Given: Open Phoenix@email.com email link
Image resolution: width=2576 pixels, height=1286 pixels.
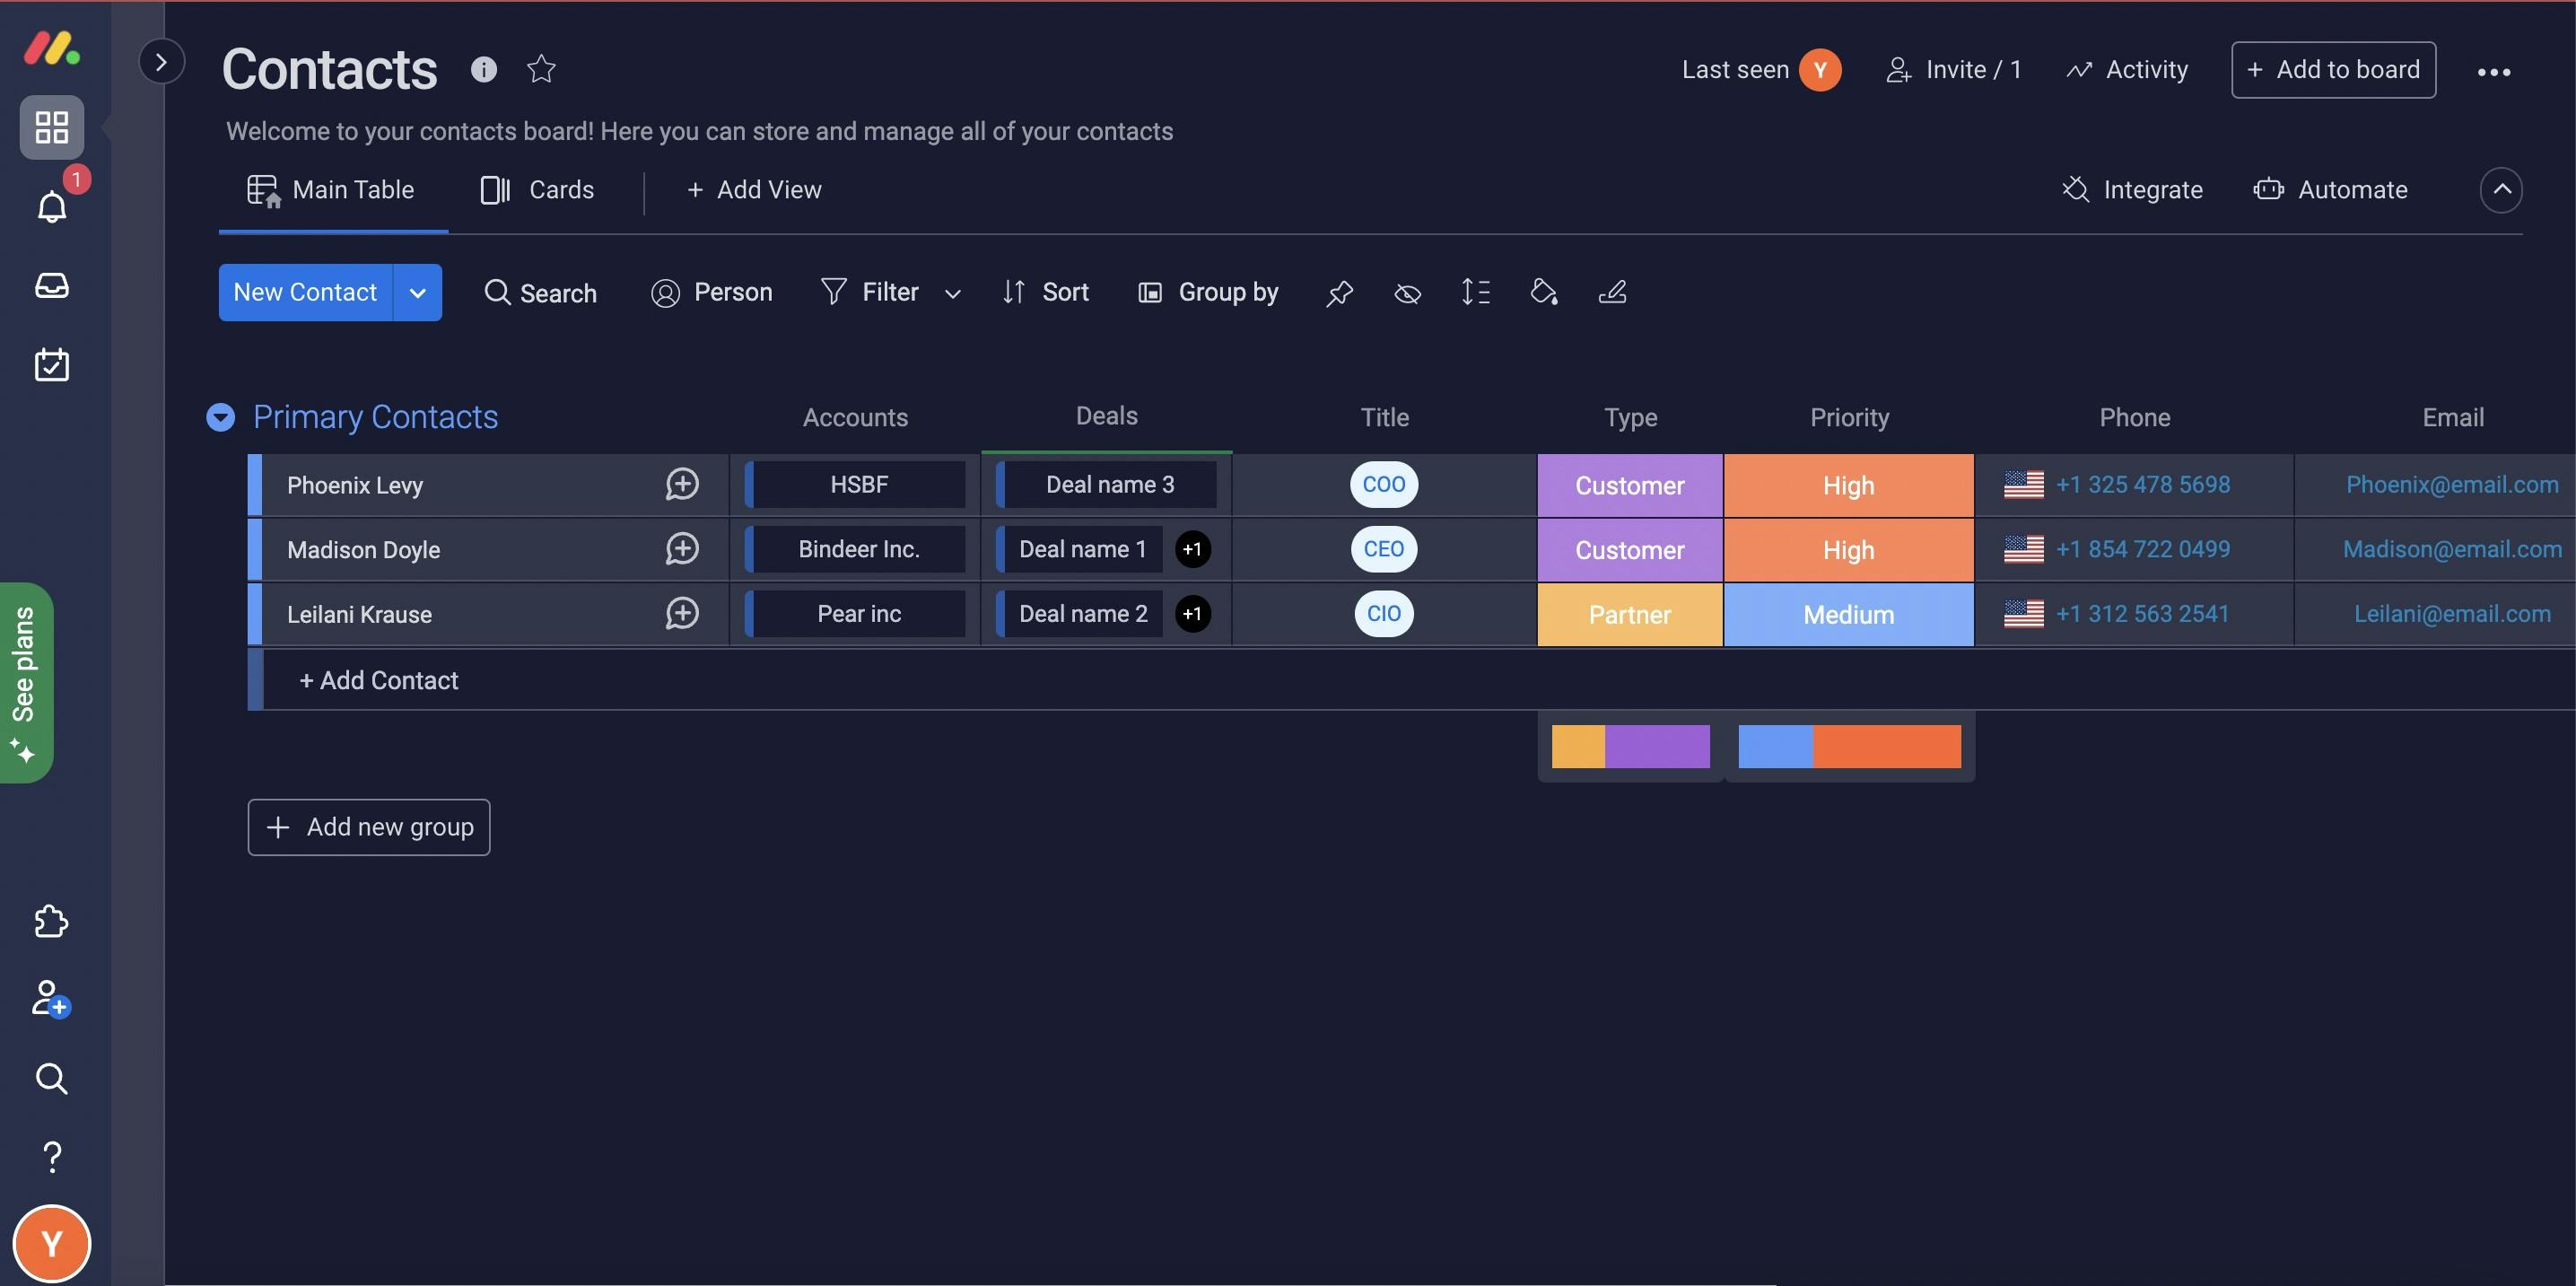Looking at the screenshot, I should [2451, 485].
